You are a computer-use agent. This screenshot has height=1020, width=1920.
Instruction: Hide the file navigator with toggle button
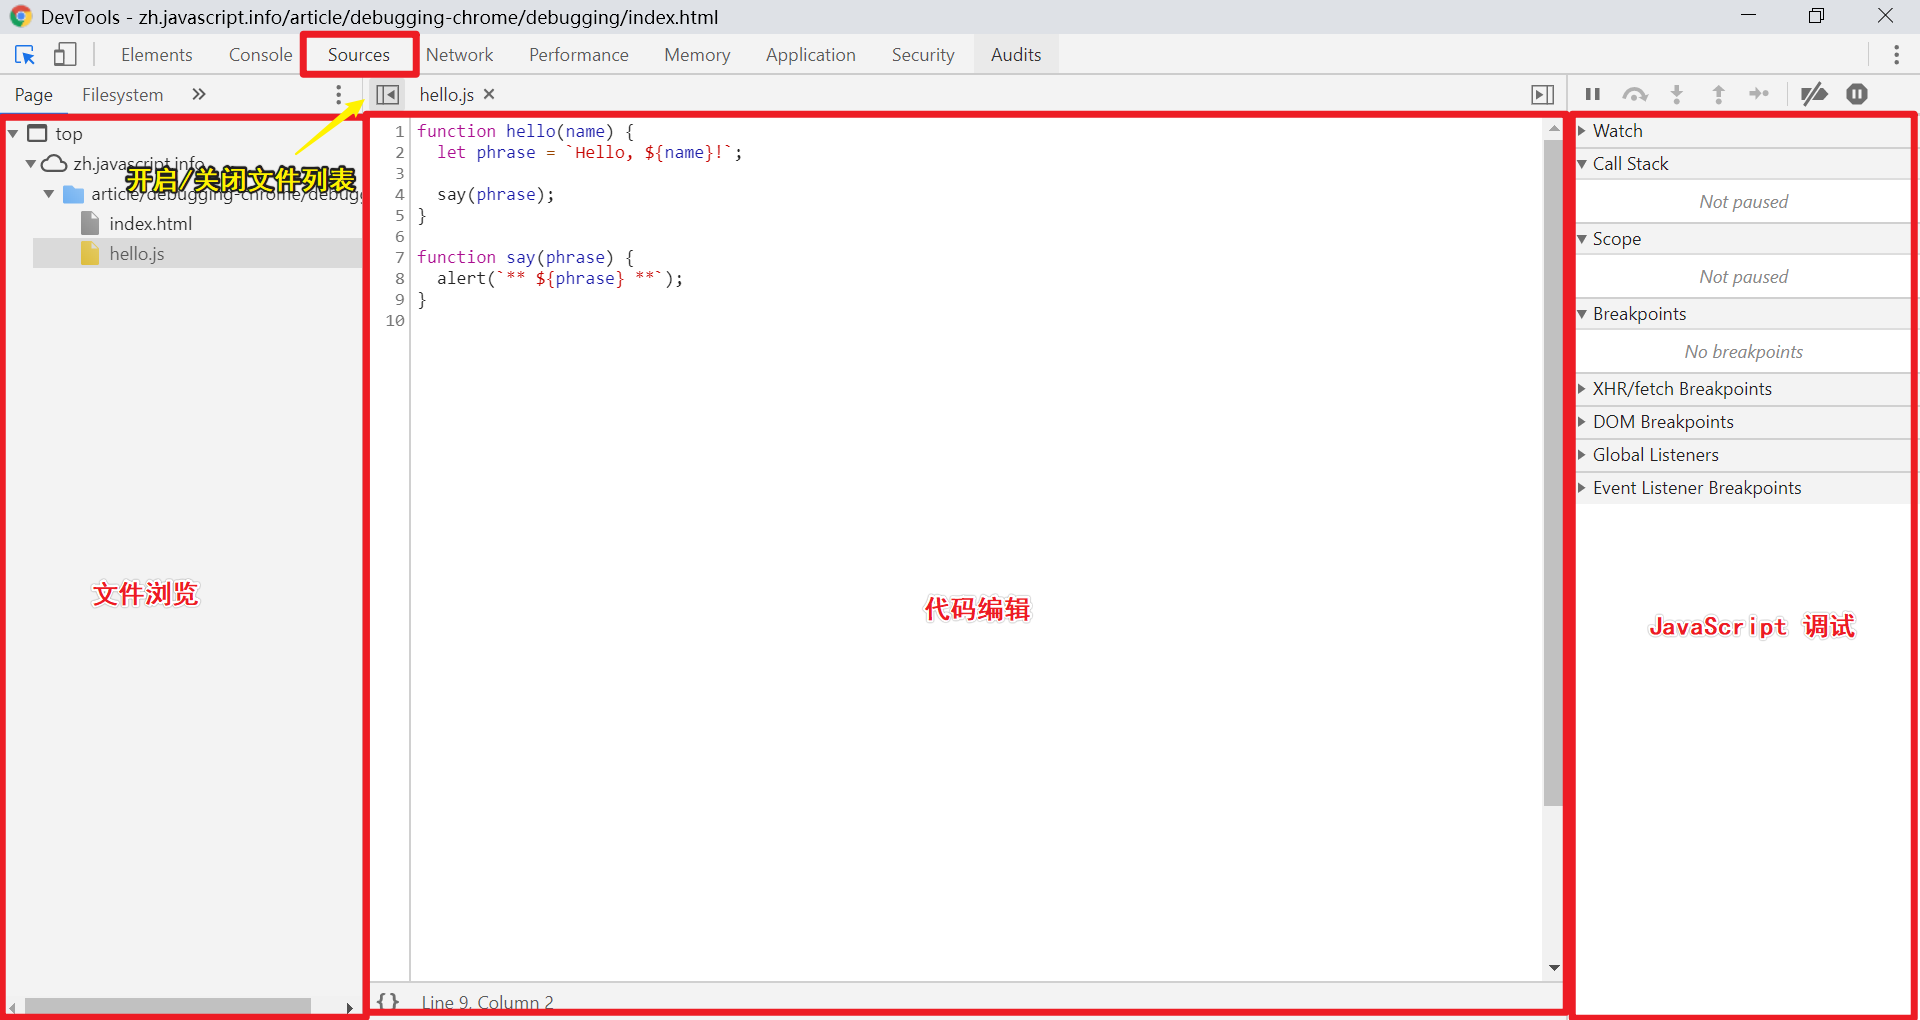(388, 94)
